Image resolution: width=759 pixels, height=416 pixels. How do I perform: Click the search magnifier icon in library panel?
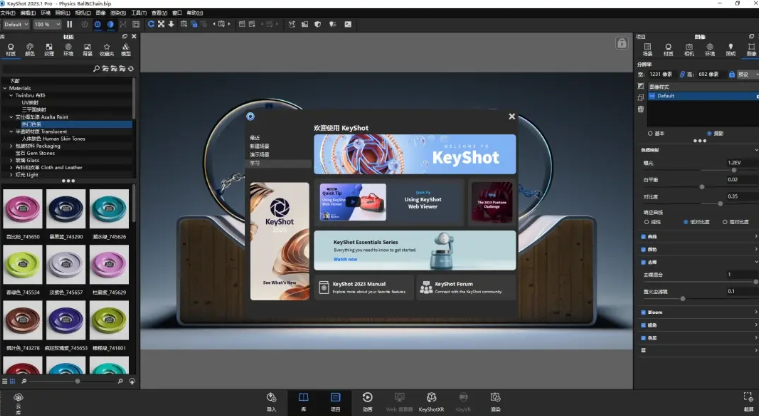[x=96, y=69]
